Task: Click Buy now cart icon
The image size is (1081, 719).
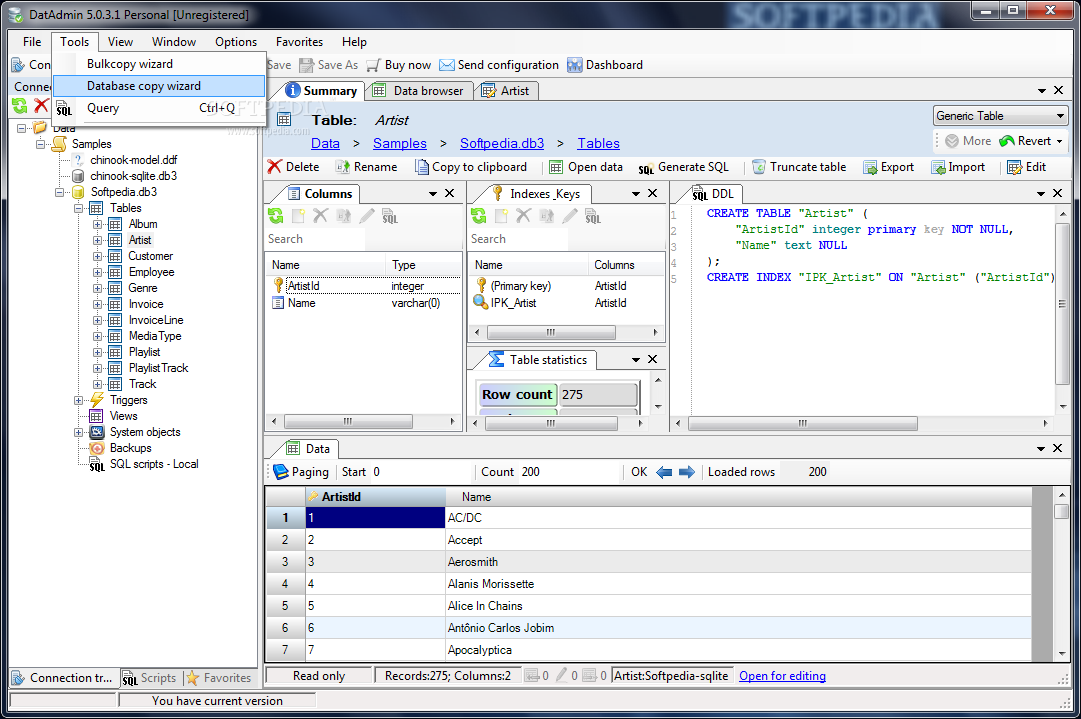Action: (373, 65)
